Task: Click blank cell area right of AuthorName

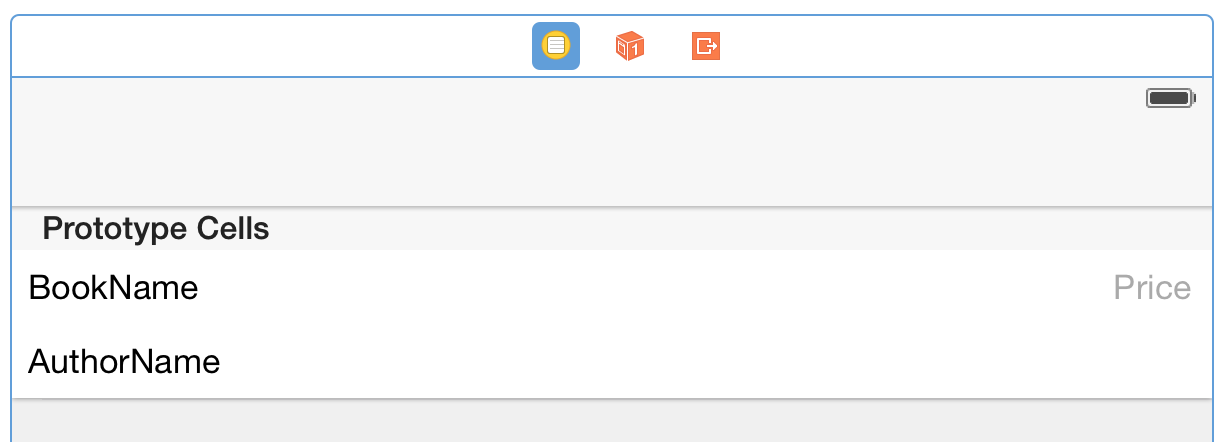Action: coord(700,361)
